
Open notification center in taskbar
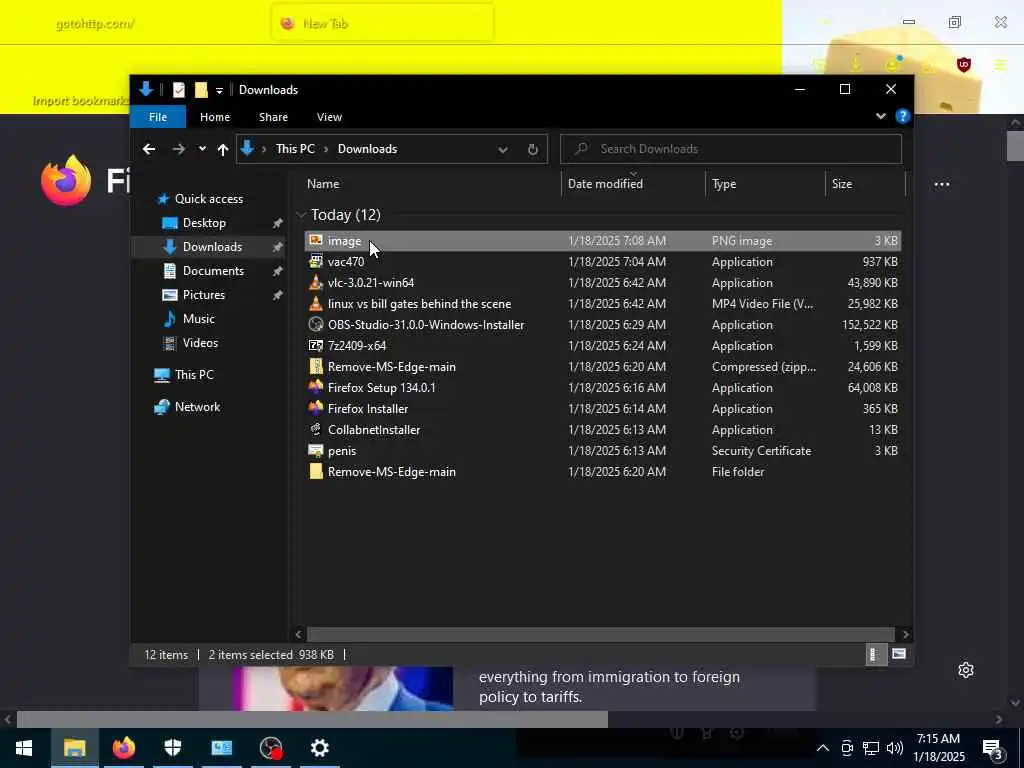click(x=993, y=748)
